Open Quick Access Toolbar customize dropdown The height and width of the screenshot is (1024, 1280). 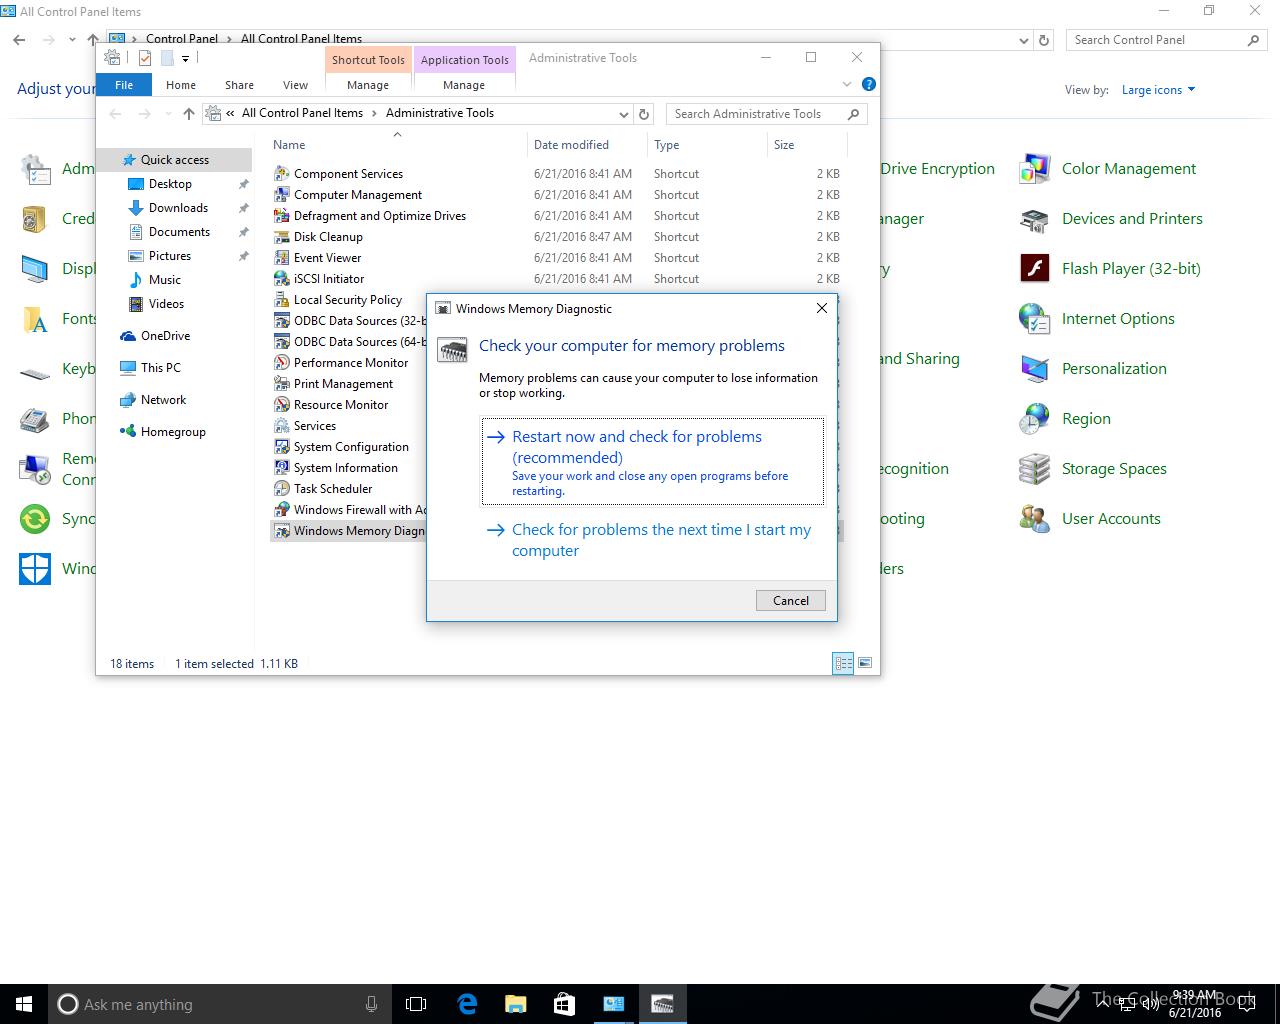click(185, 59)
